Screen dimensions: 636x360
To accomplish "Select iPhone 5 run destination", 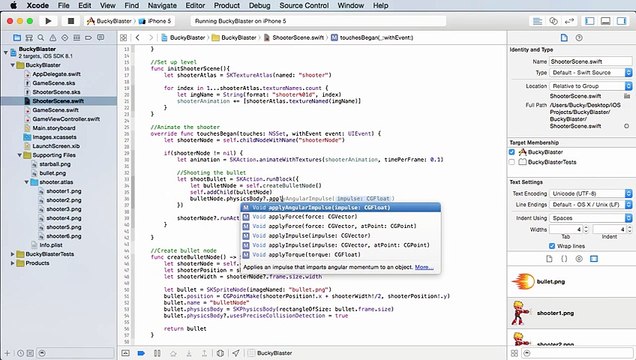I will (x=155, y=21).
